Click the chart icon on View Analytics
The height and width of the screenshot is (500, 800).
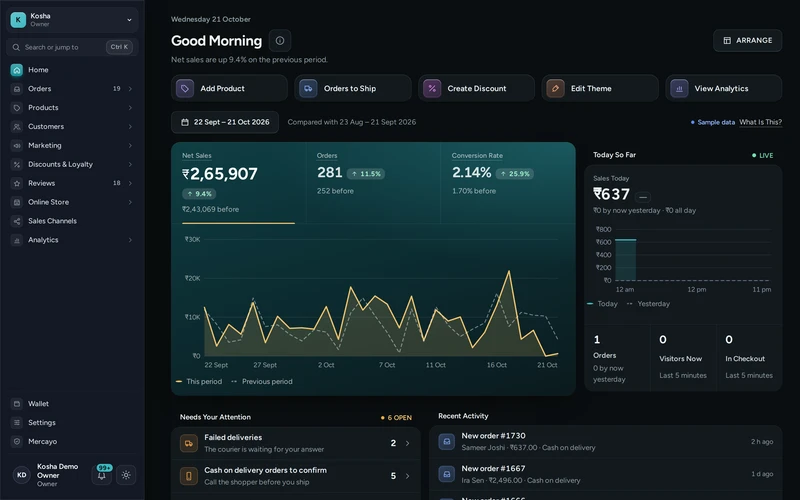click(679, 88)
